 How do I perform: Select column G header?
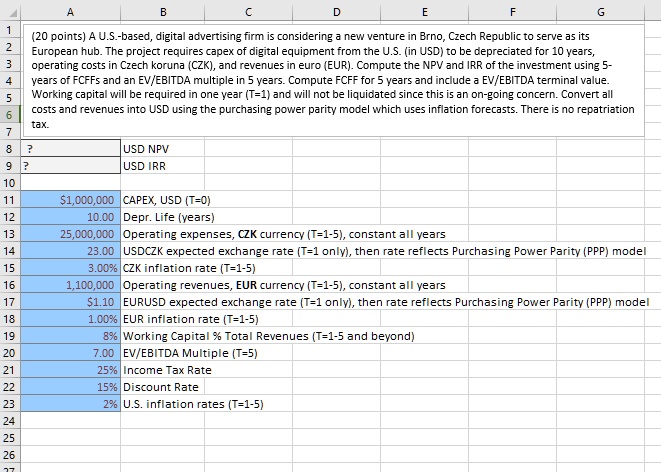tap(601, 12)
